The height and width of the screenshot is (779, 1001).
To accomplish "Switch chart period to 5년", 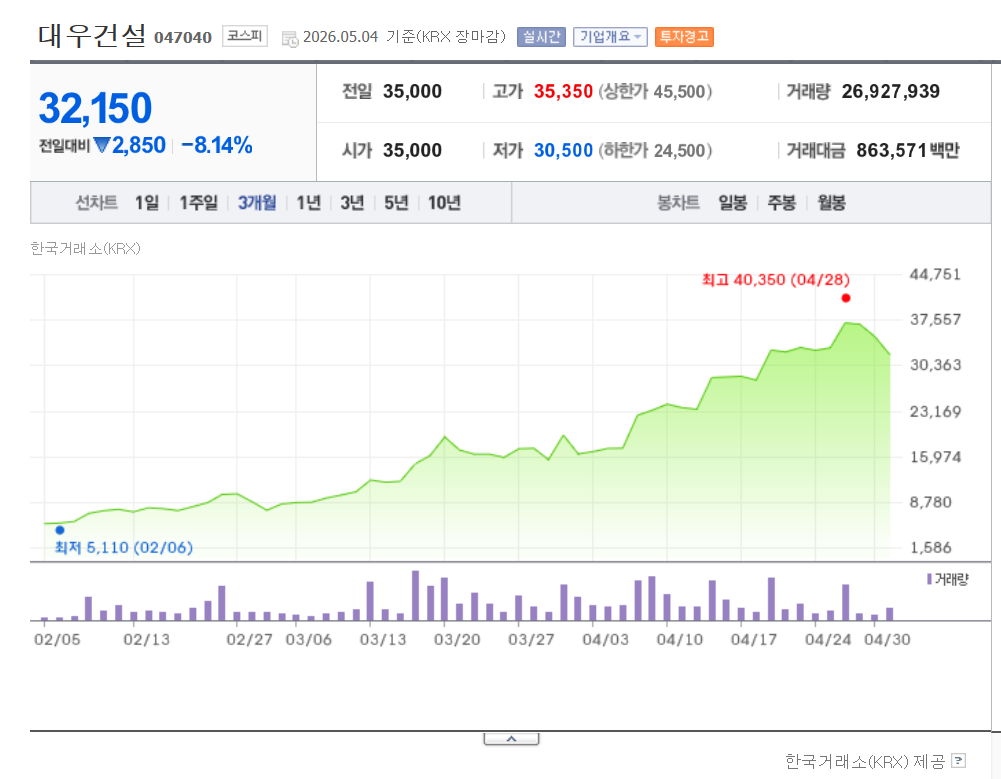I will pyautogui.click(x=396, y=203).
